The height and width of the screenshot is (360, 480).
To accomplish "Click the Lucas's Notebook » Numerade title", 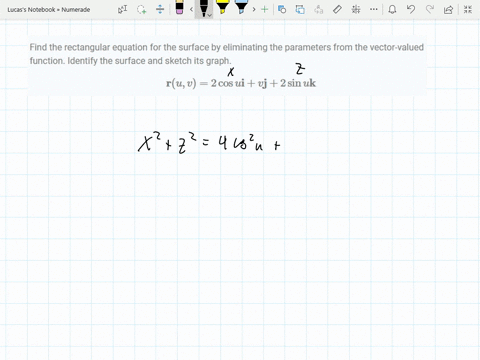I will [x=49, y=10].
